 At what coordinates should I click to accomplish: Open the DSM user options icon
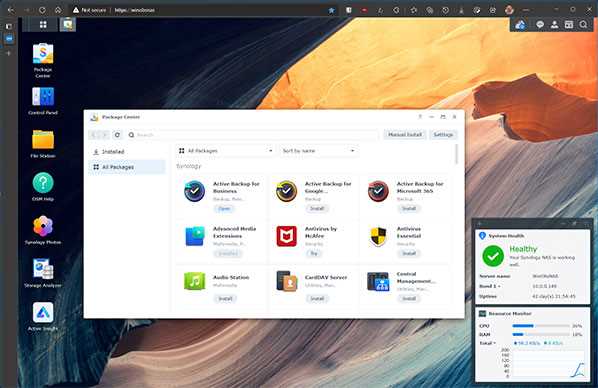point(554,25)
